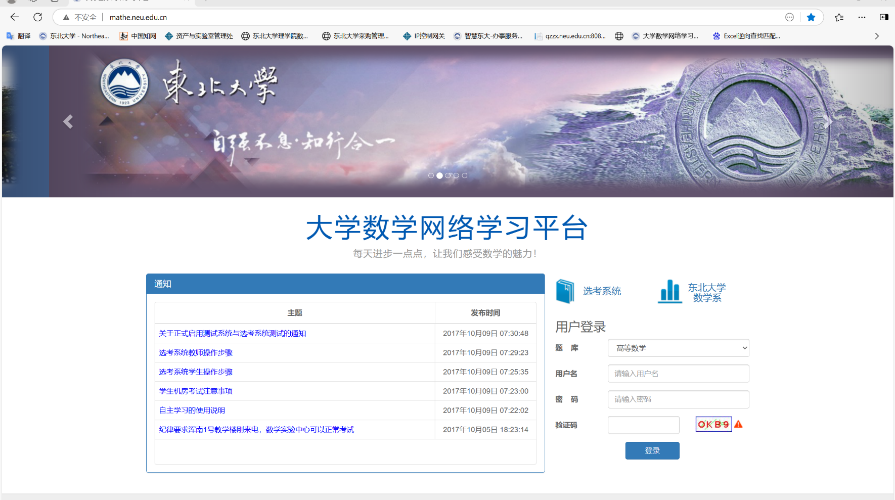Click the 东北大学数学系 bar chart icon
This screenshot has height=500, width=895.
pyautogui.click(x=669, y=291)
